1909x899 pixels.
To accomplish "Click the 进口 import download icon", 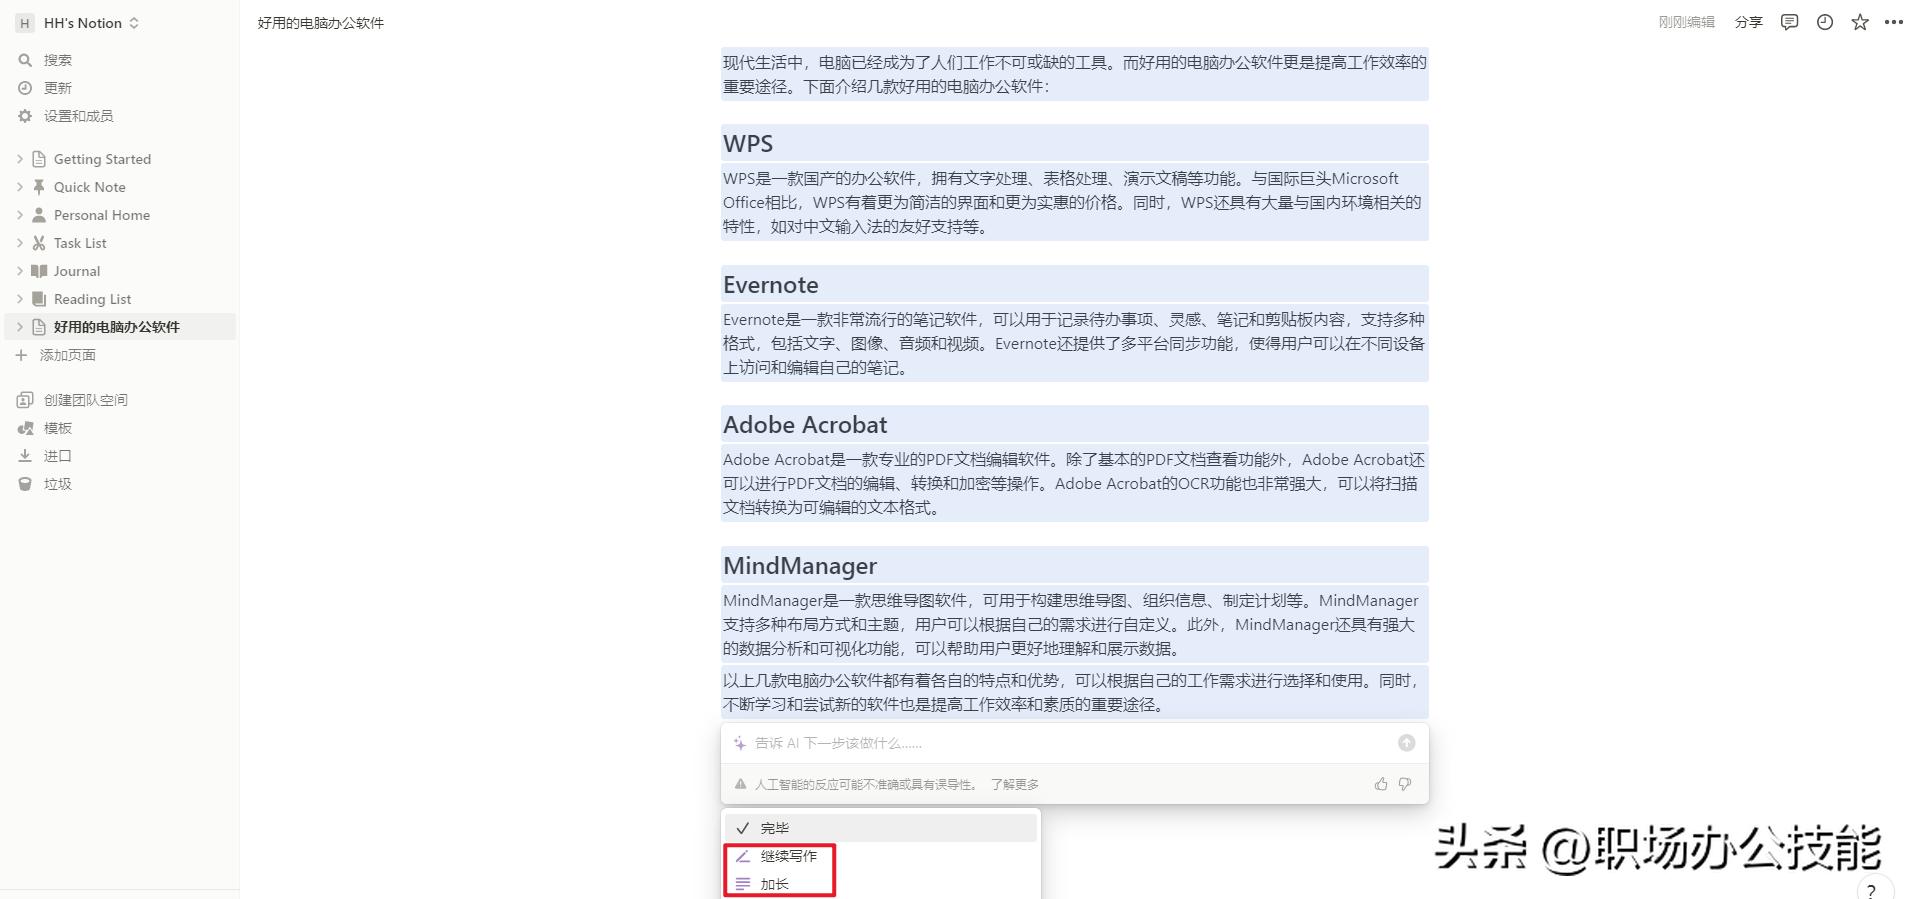I will (x=25, y=456).
